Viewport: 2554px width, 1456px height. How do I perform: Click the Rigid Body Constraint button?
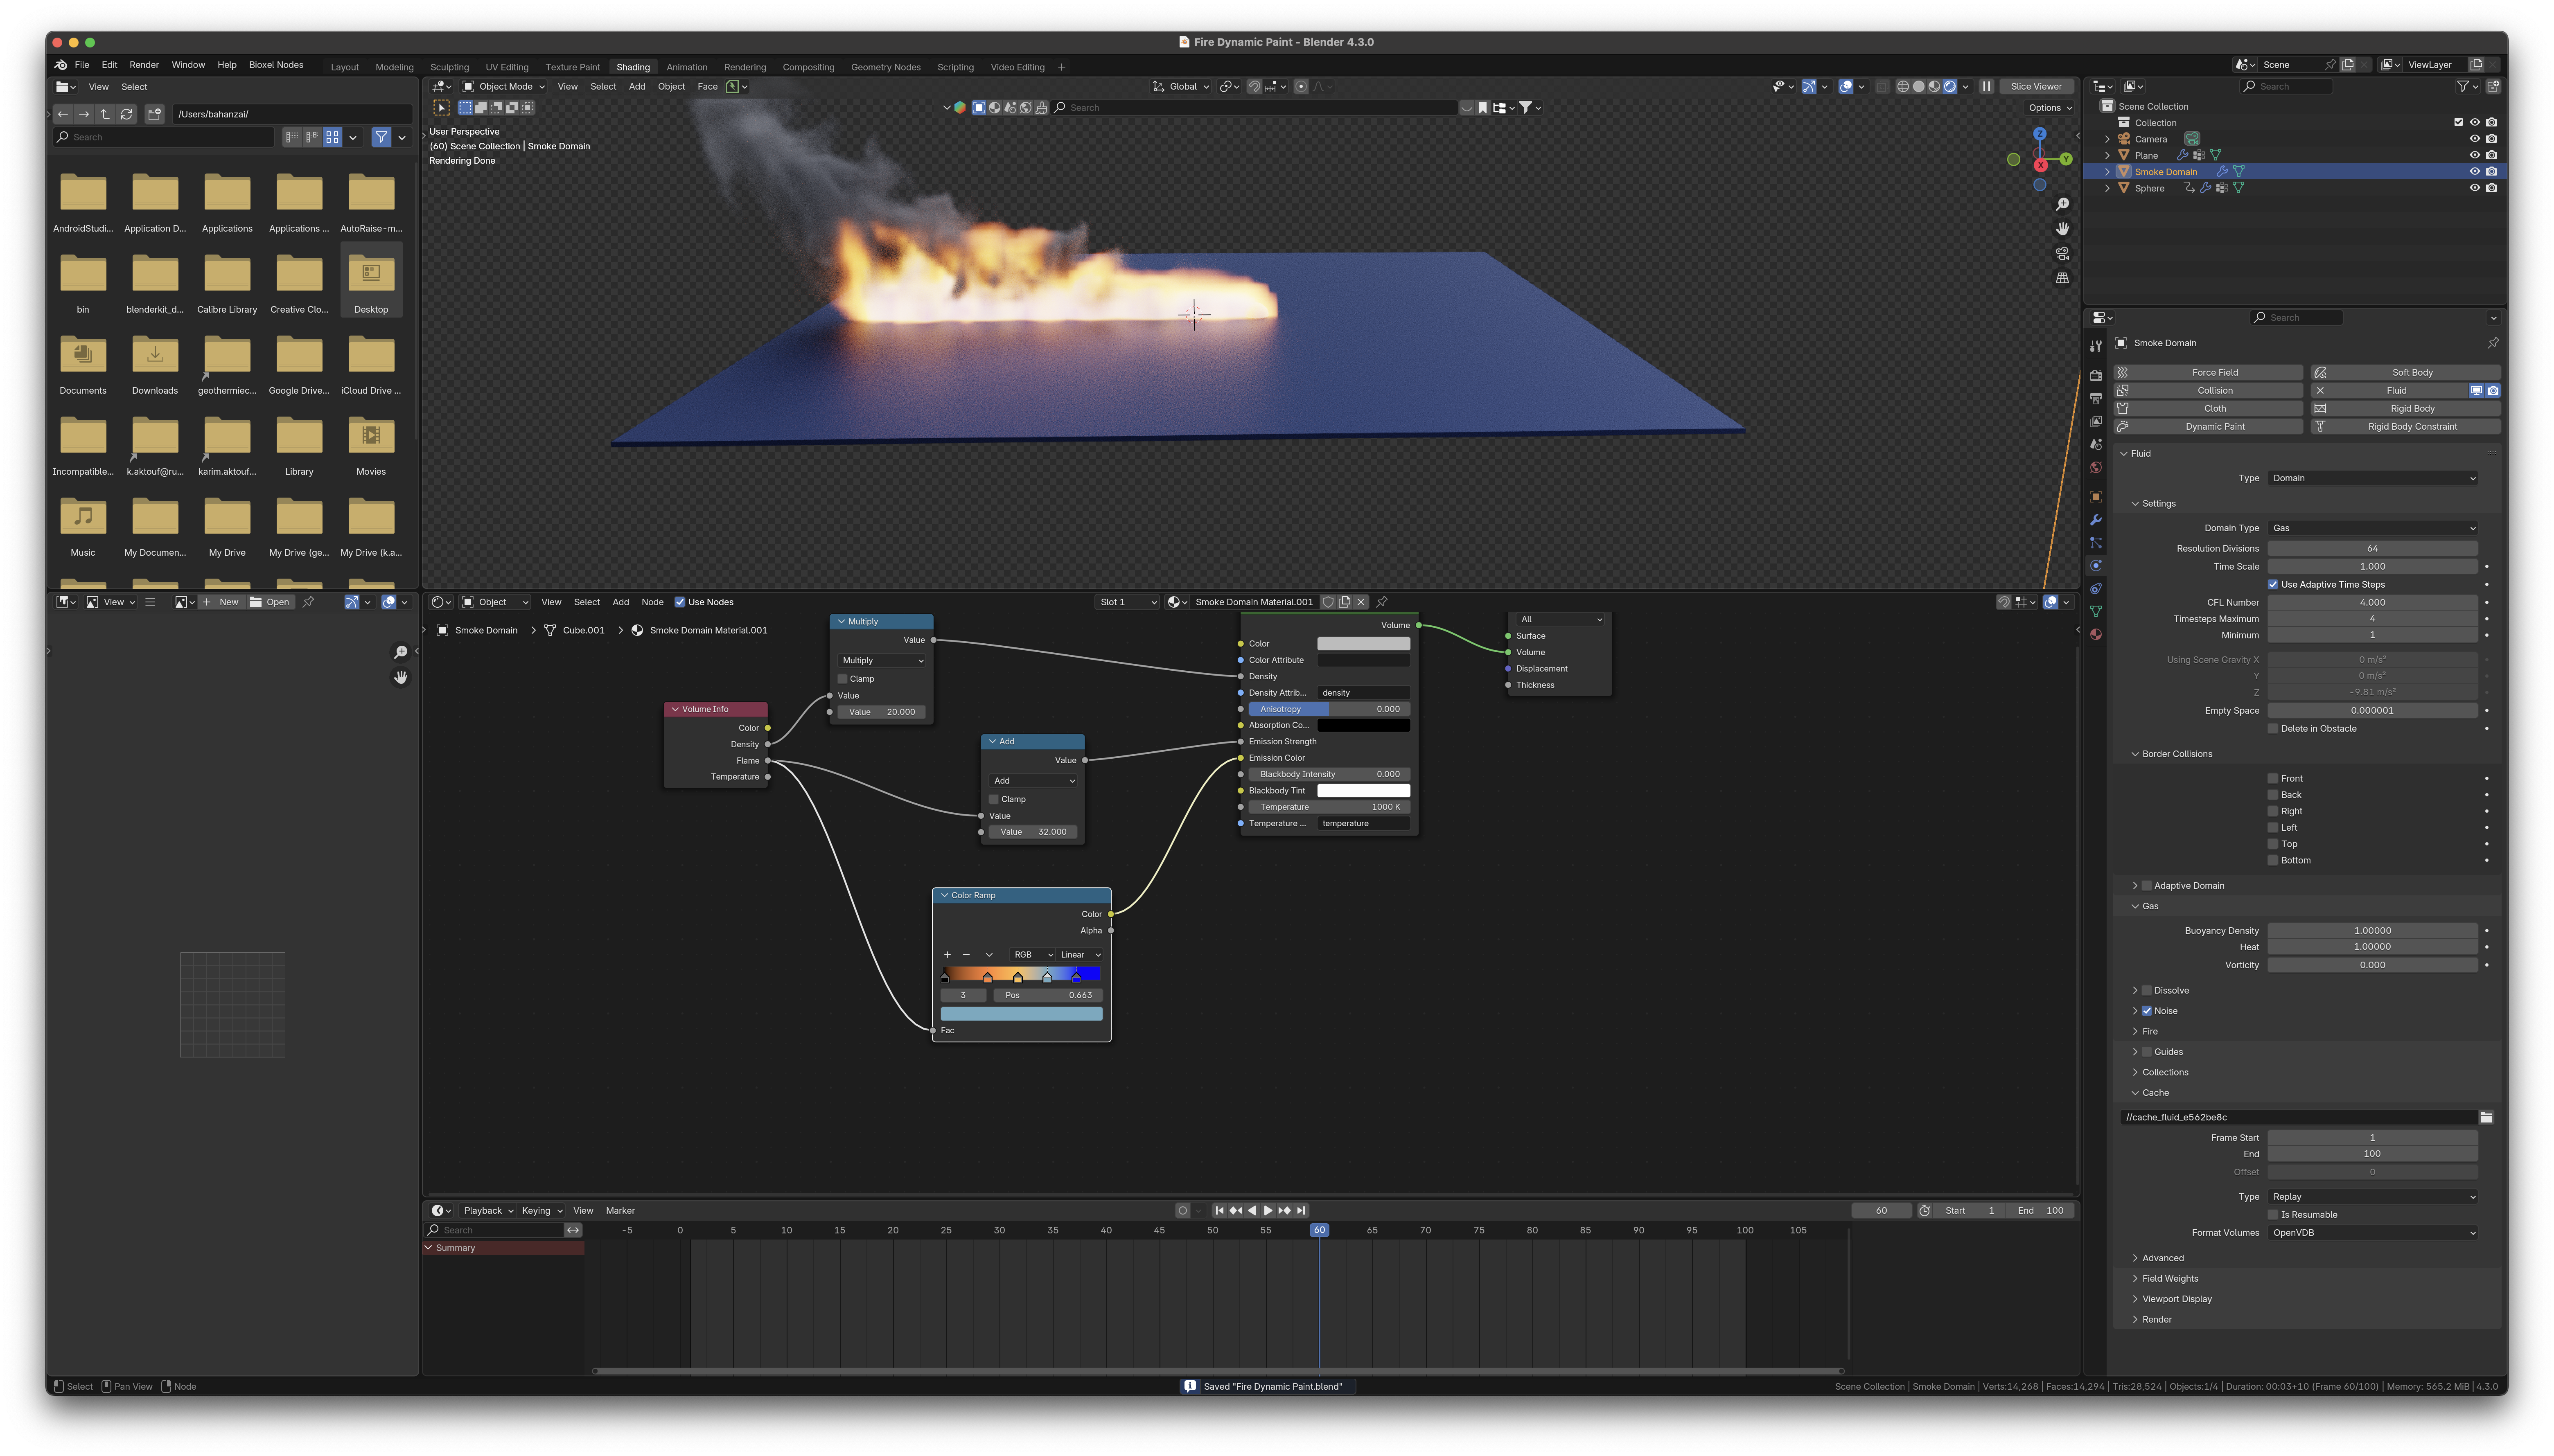click(x=2406, y=427)
